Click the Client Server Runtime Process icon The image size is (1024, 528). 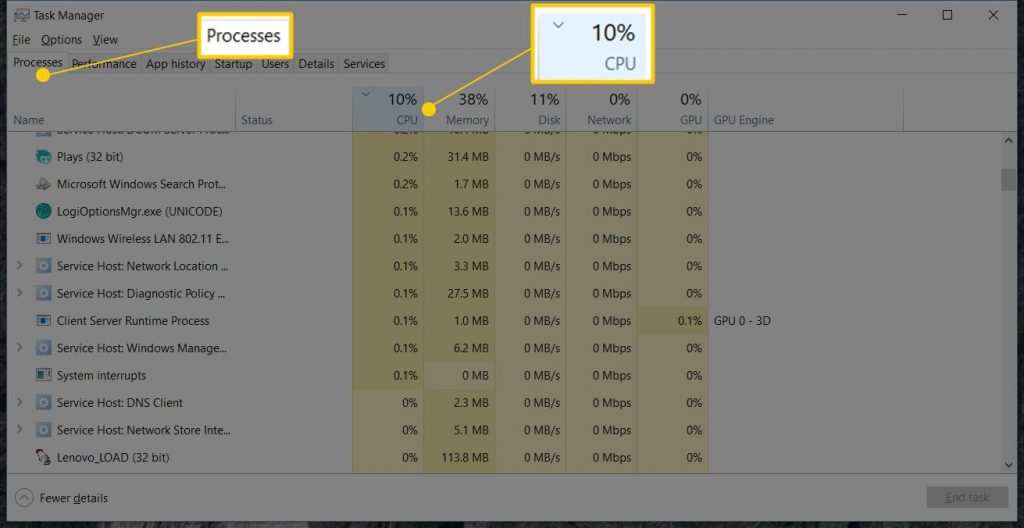[44, 321]
